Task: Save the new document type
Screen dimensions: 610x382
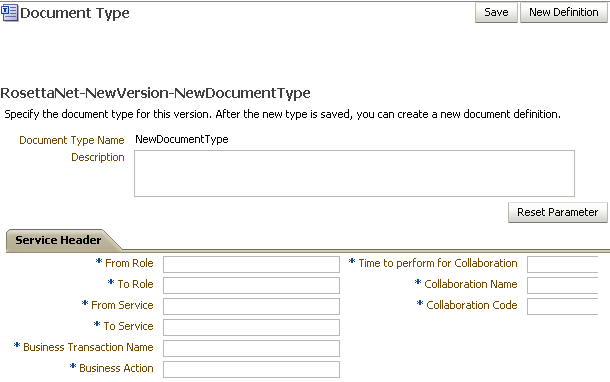Action: pos(496,12)
